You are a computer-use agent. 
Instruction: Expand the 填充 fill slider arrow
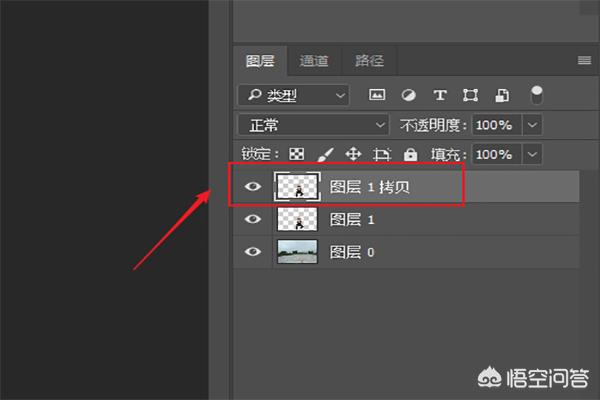coord(532,154)
